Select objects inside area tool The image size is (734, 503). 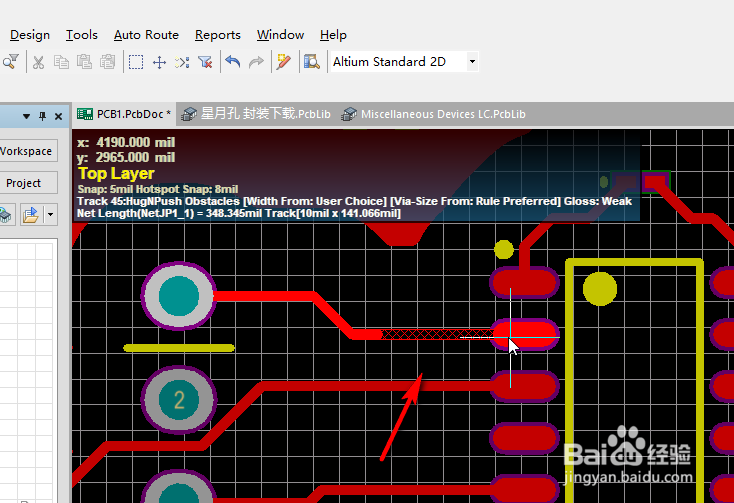click(136, 62)
